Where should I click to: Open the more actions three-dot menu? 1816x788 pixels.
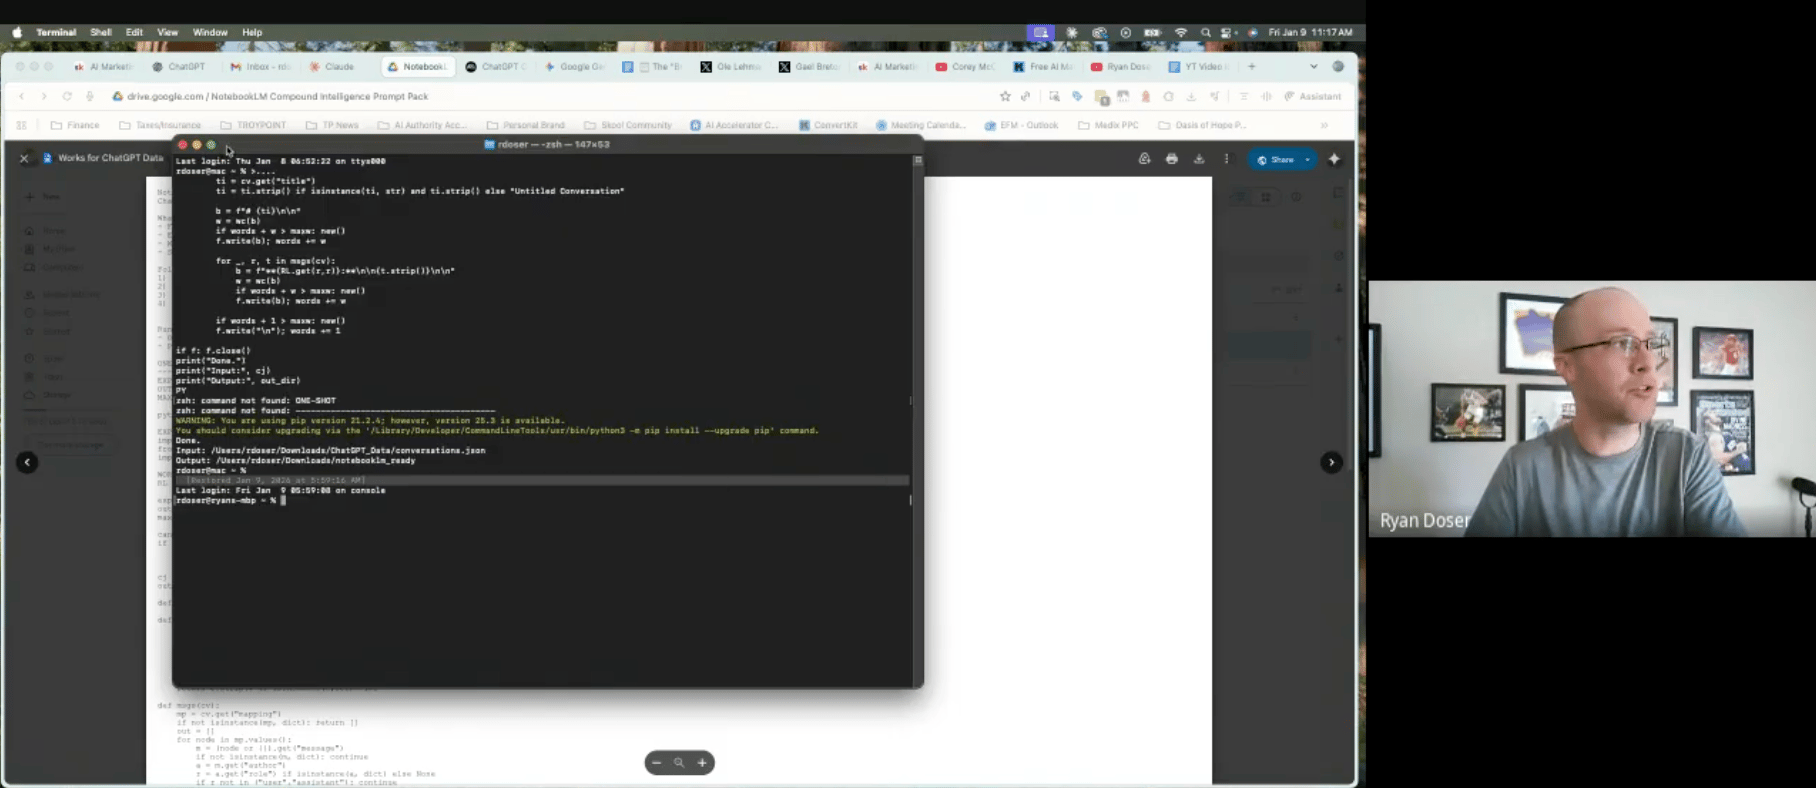[1226, 159]
